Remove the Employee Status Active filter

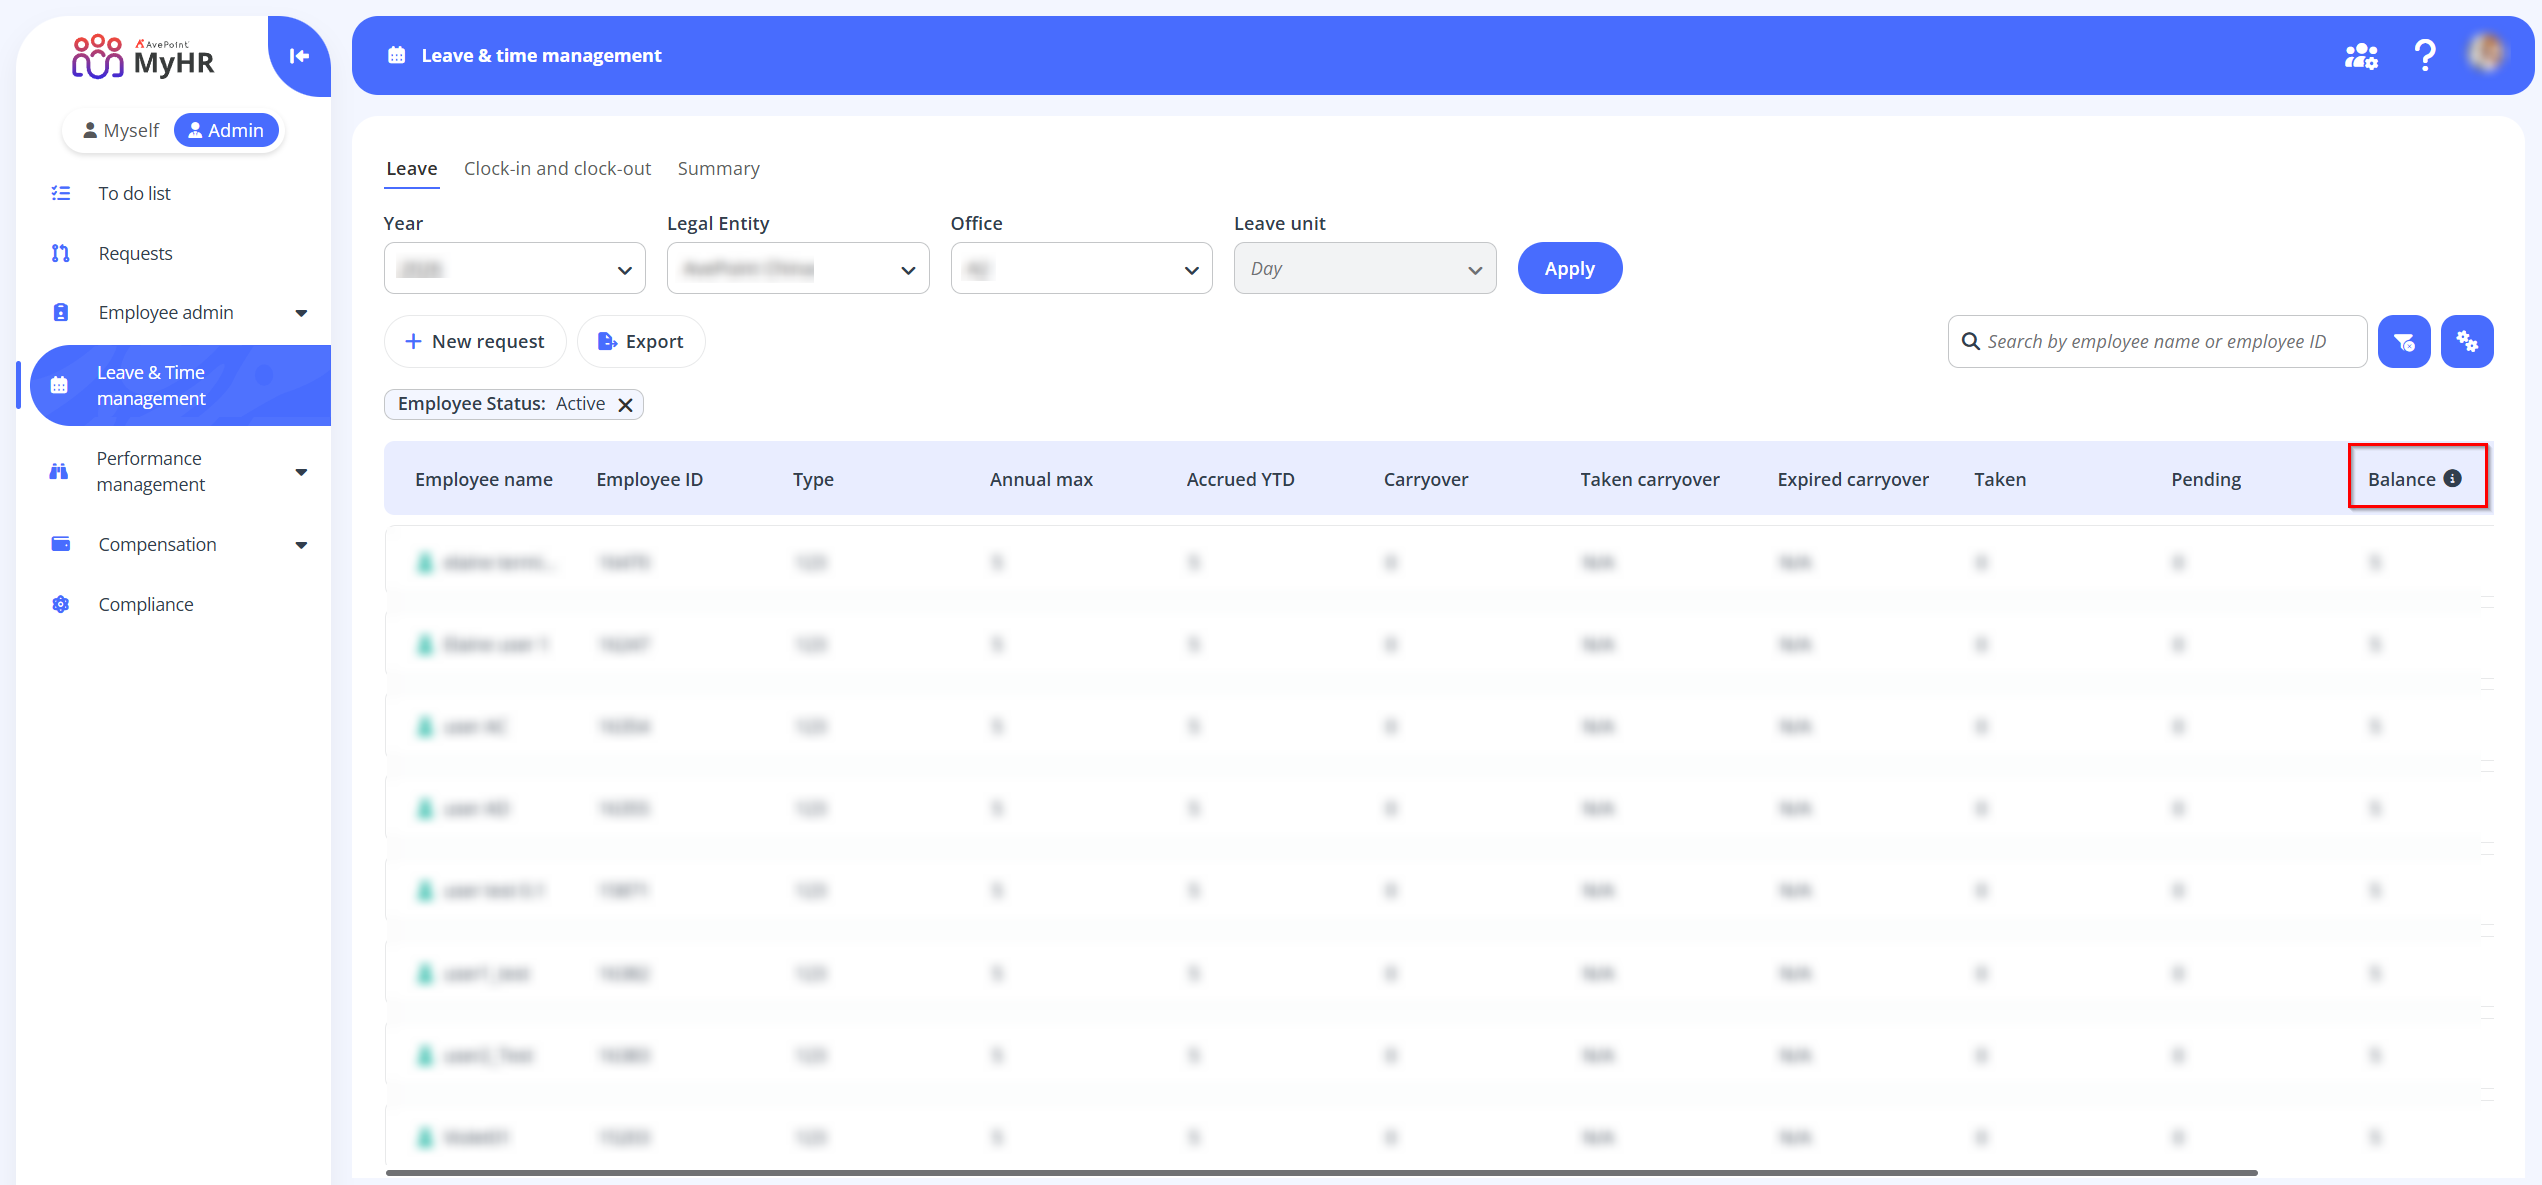[x=626, y=405]
